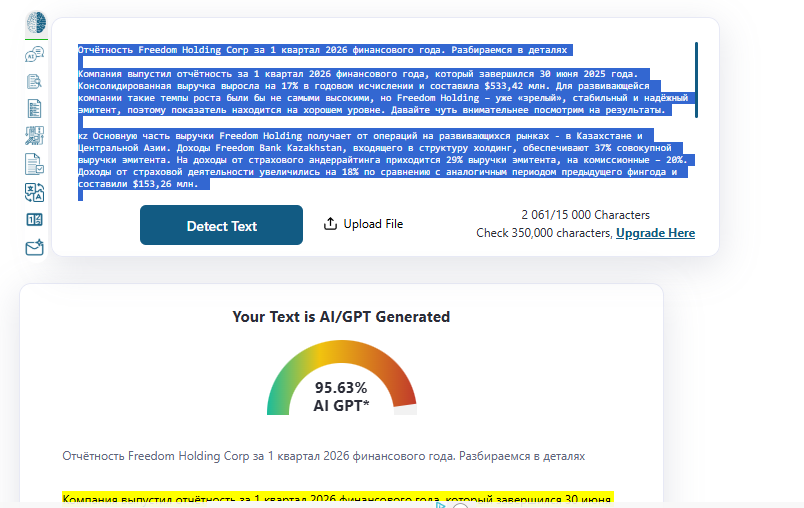Open the summarizer list-document sidebar icon
804x508 pixels.
coord(34,109)
